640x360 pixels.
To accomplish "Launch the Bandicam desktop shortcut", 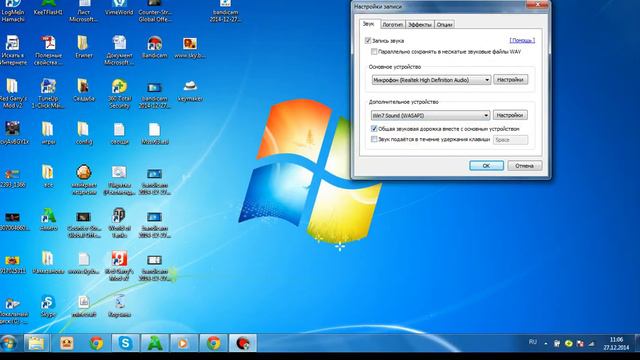I will point(154,47).
